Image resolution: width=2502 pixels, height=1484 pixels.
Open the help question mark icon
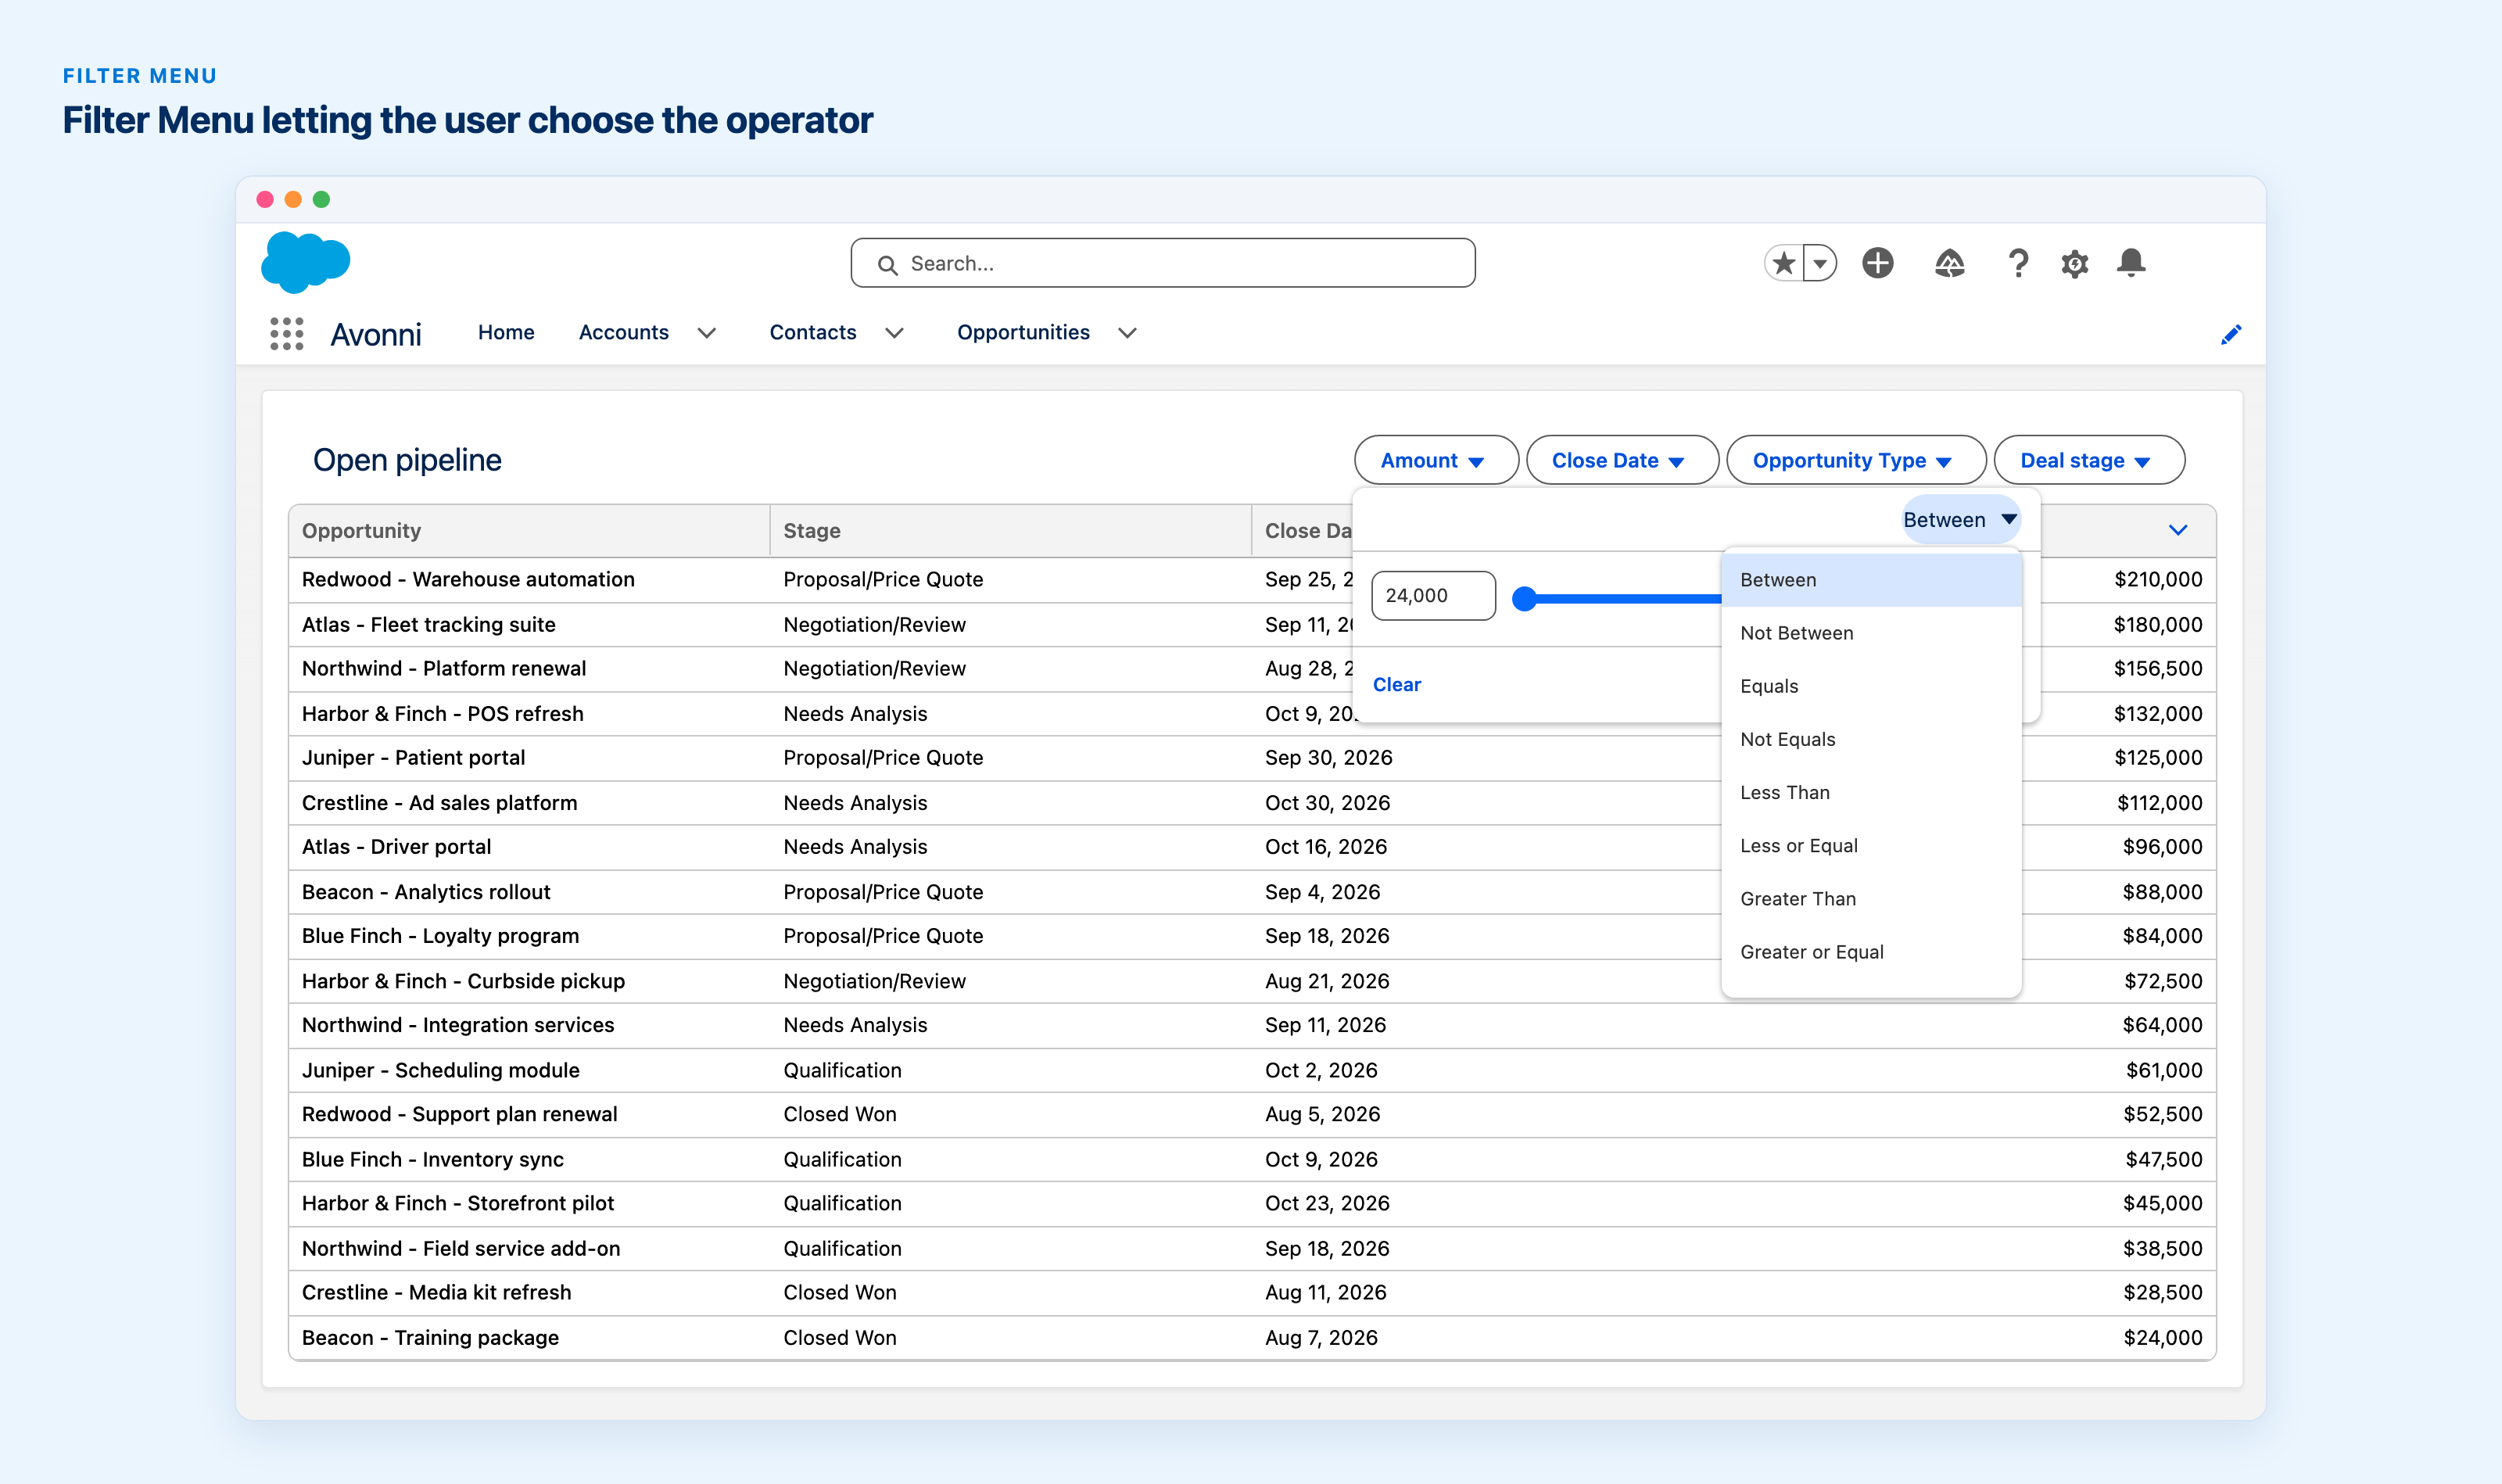(x=2018, y=263)
